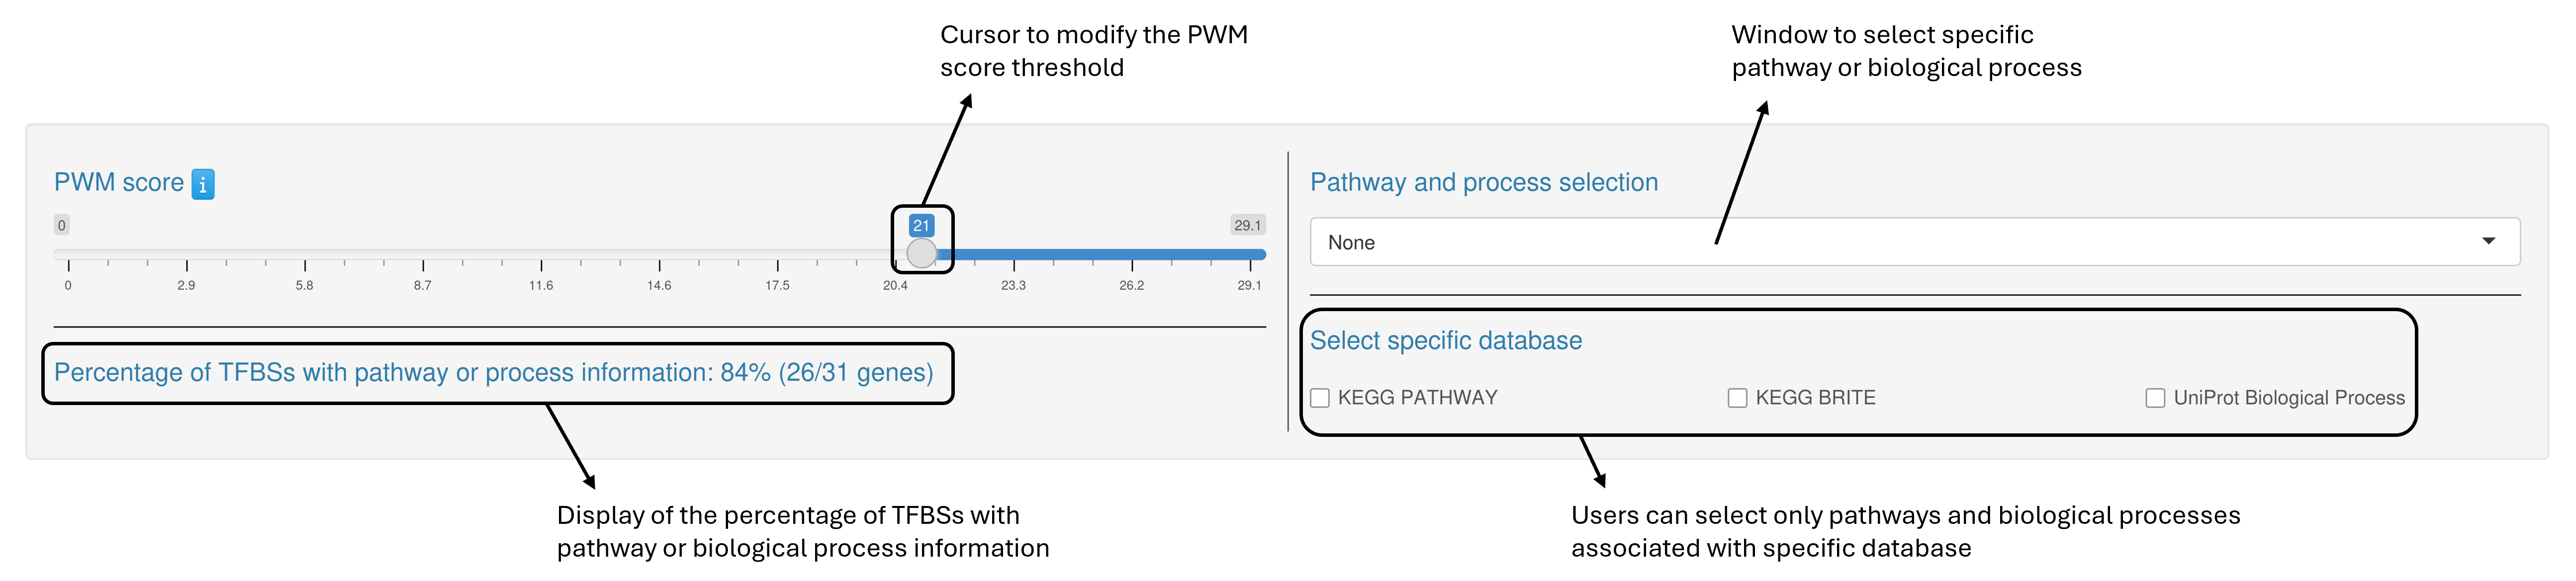The height and width of the screenshot is (581, 2576).
Task: Select the 23.3 tick on PWM slider
Action: click(x=1014, y=255)
